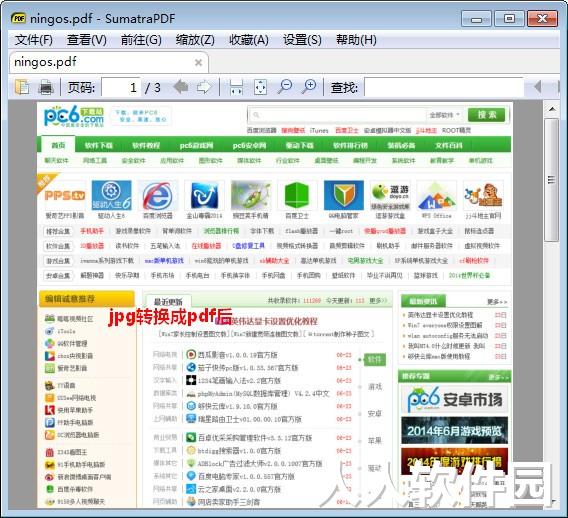Click the 软件下载 nav item
Image resolution: width=568 pixels, height=518 pixels.
(99, 146)
